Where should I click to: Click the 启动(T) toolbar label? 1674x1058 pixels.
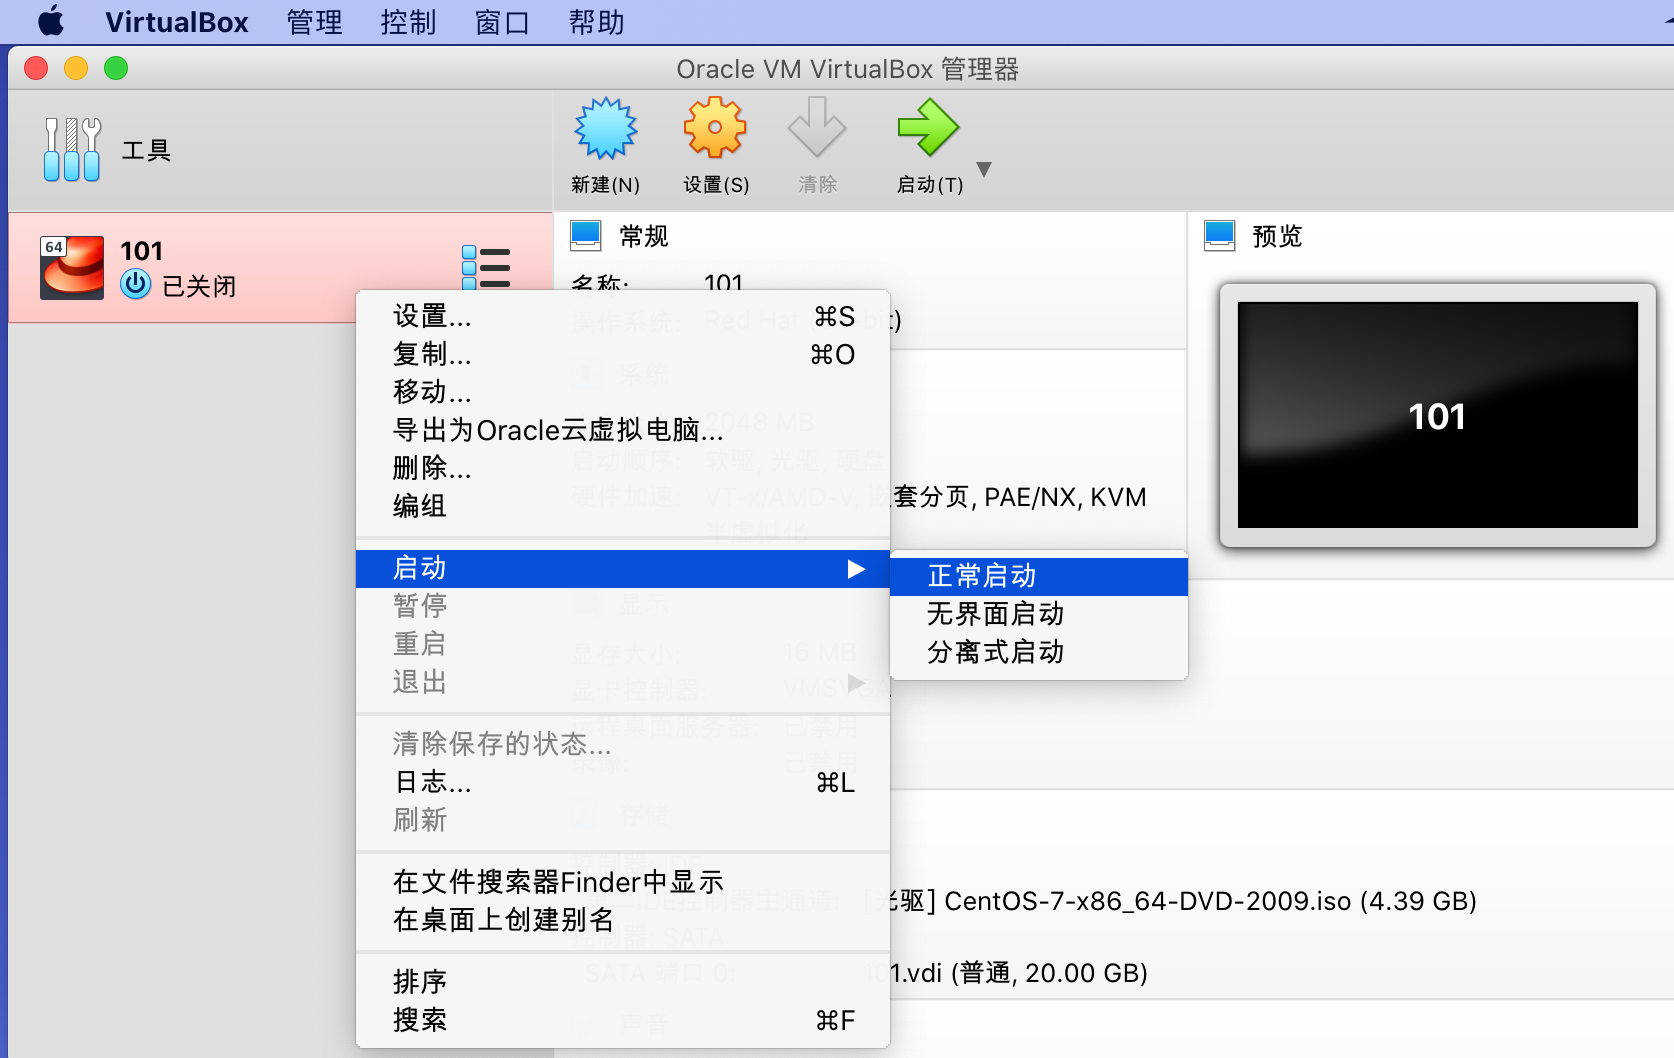929,185
